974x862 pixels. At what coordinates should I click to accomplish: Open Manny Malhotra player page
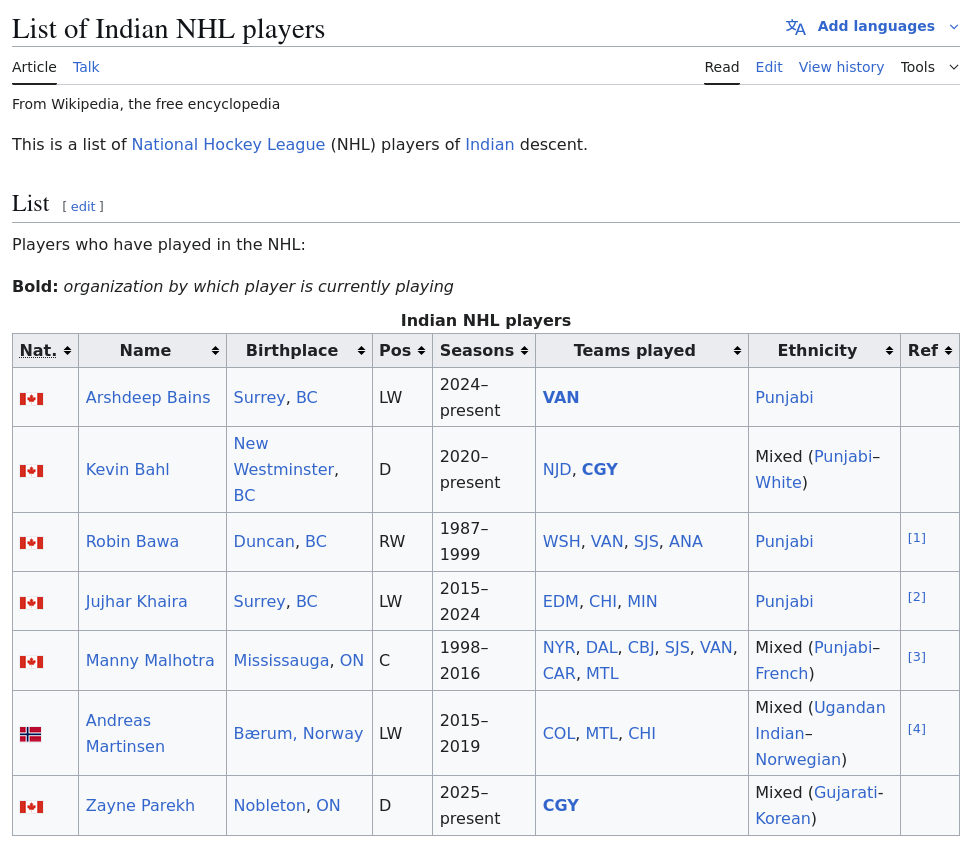click(x=150, y=660)
